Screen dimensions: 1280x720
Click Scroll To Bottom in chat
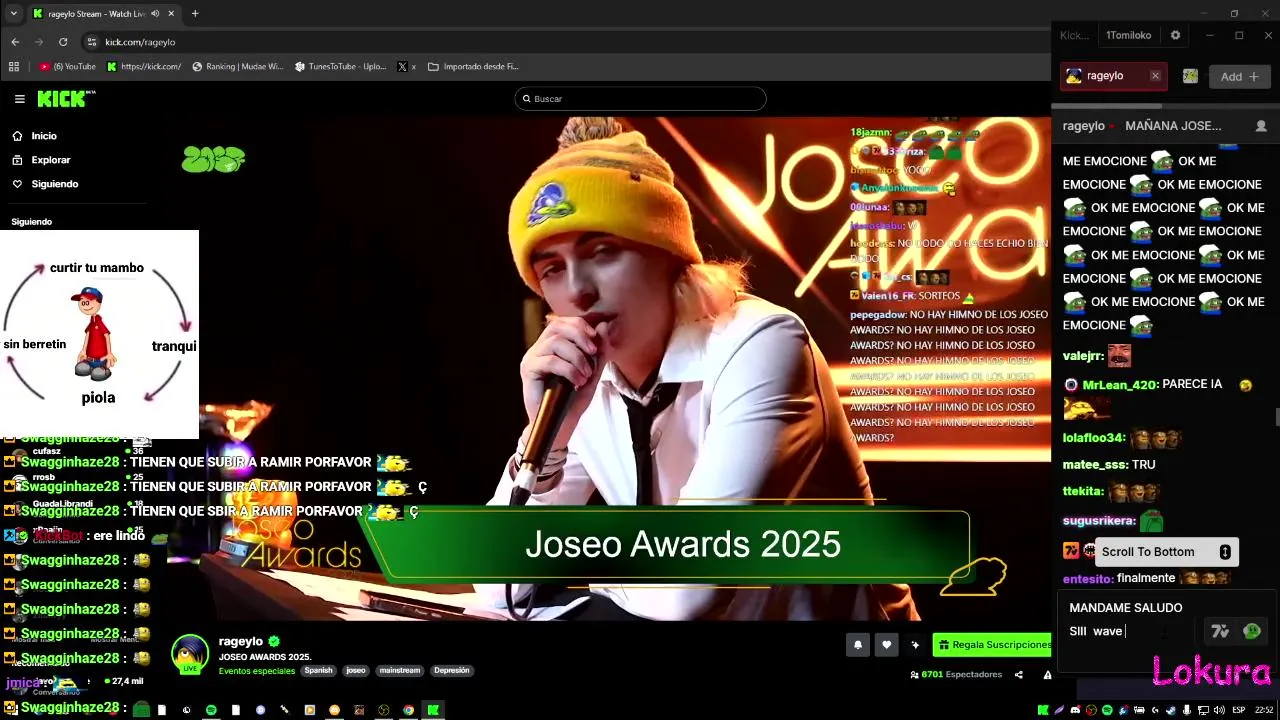[x=1165, y=552]
